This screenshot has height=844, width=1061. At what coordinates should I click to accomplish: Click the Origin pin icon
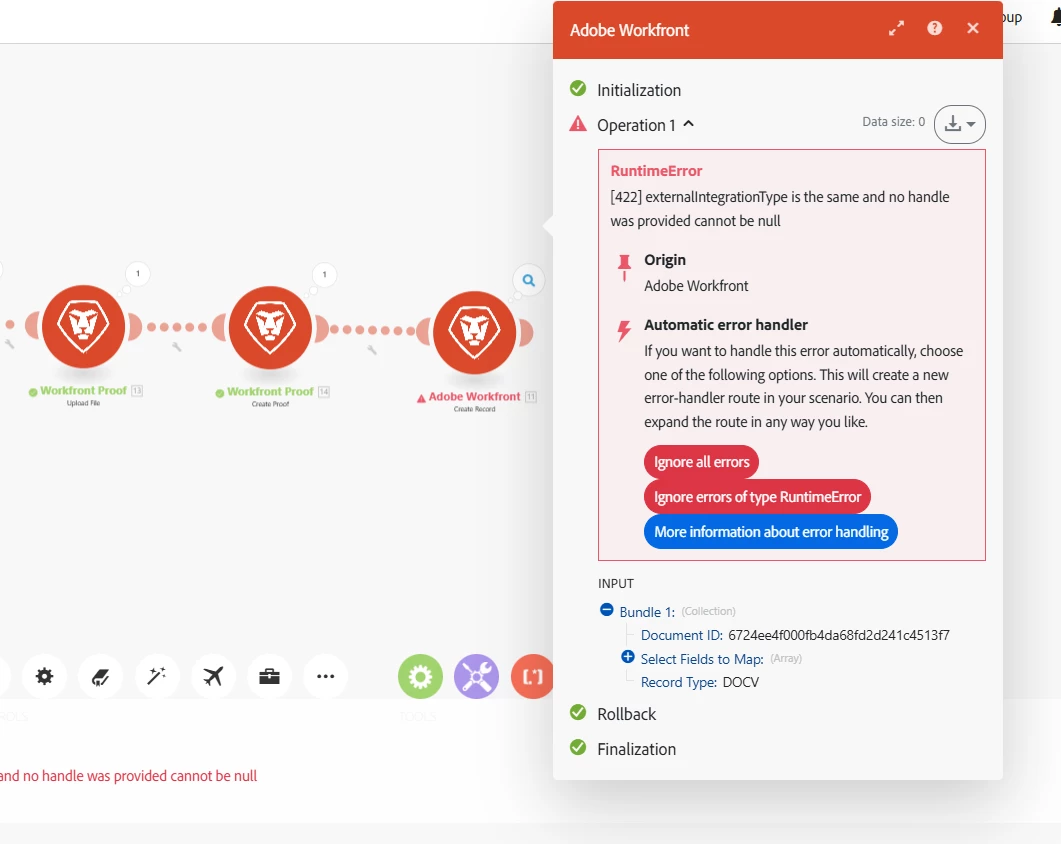tap(624, 267)
